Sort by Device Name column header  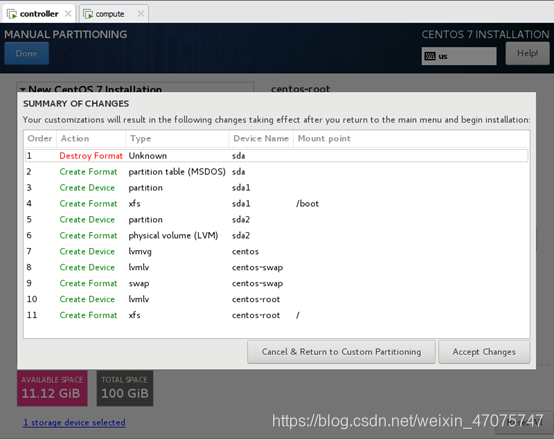(261, 139)
